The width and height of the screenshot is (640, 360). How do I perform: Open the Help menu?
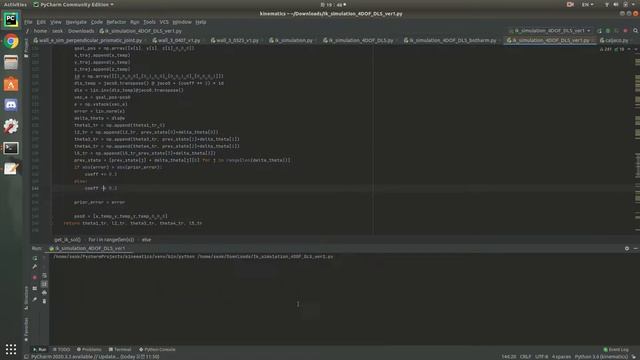[201, 22]
